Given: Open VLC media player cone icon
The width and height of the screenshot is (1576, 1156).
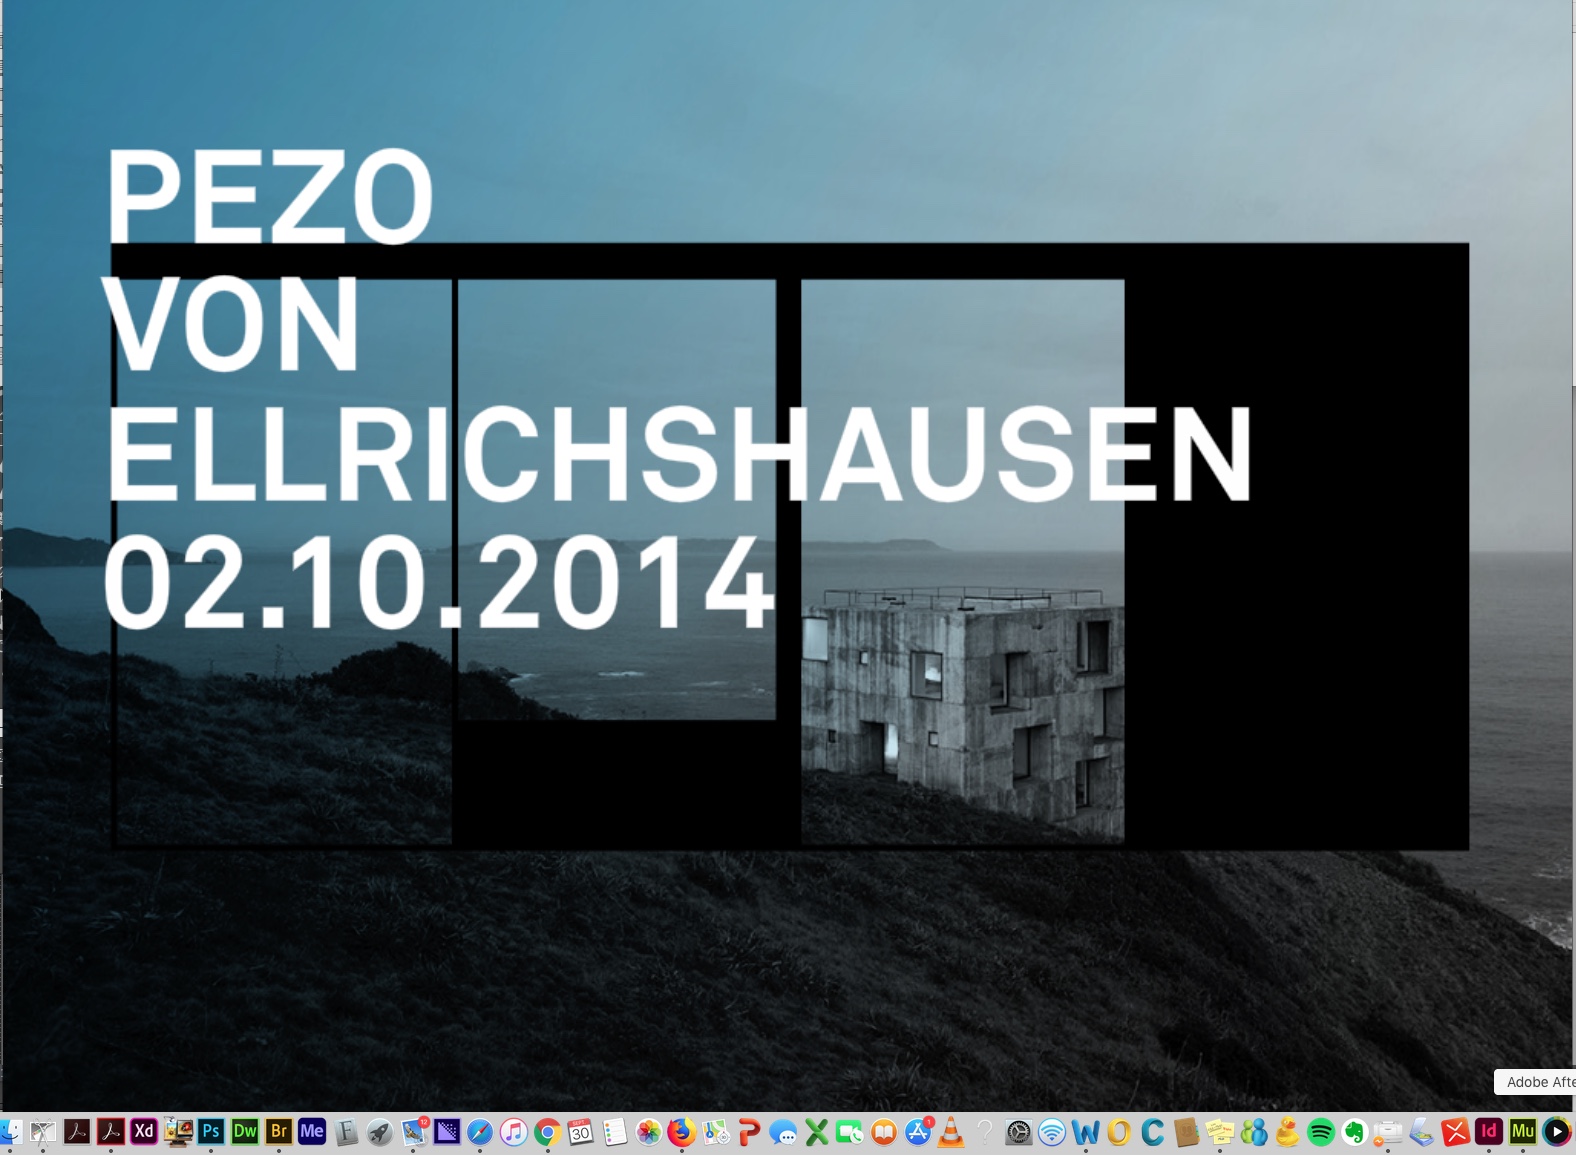Looking at the screenshot, I should point(951,1132).
